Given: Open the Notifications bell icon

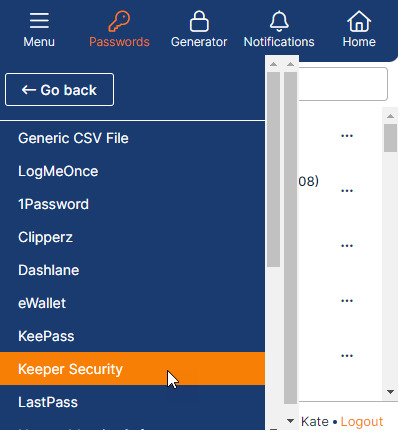Looking at the screenshot, I should point(279,21).
